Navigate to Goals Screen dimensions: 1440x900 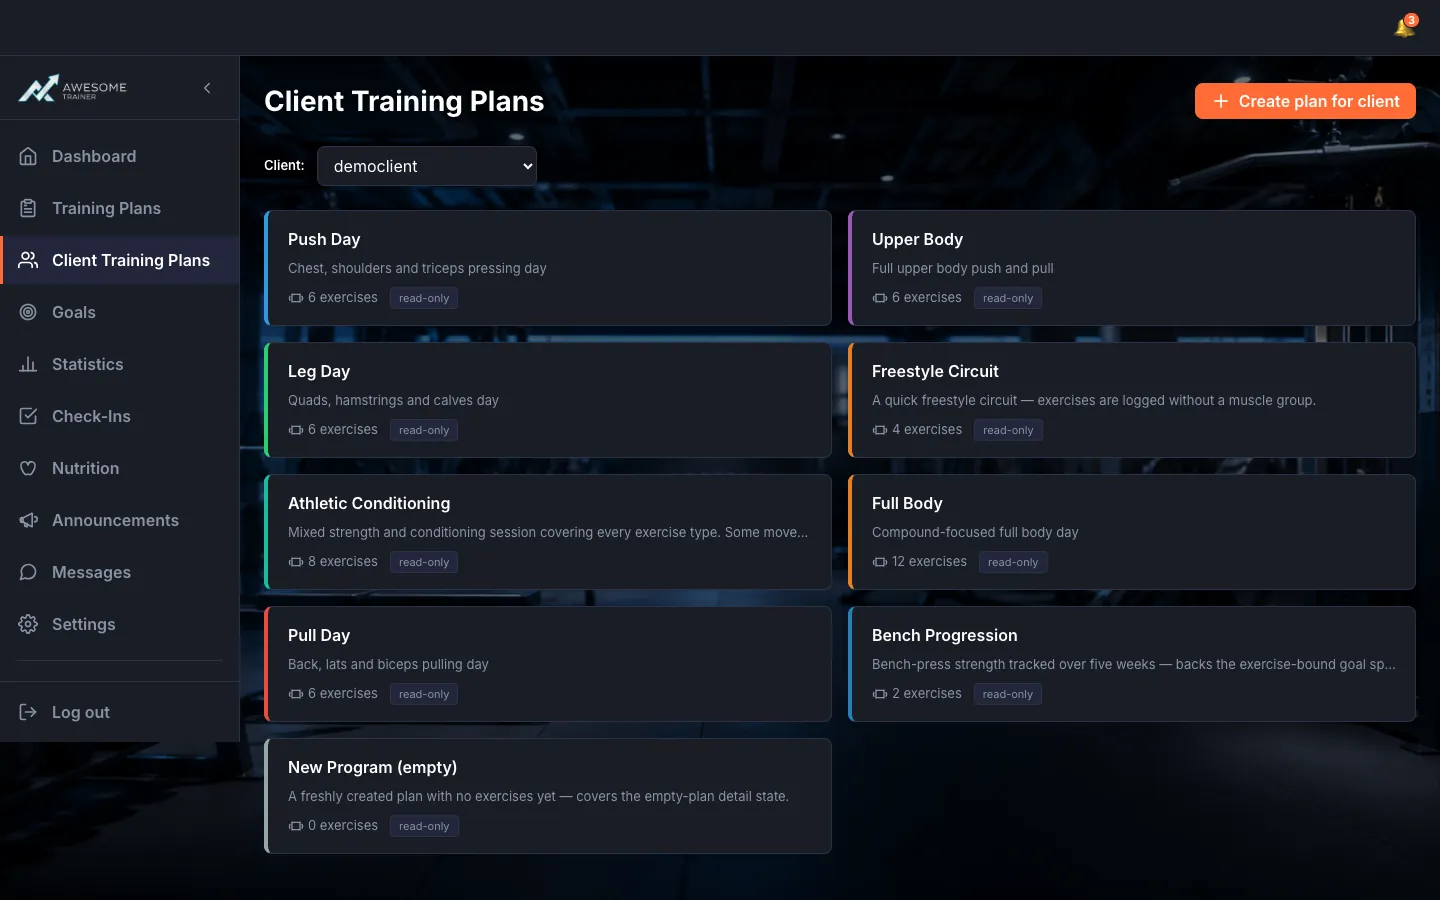click(x=120, y=312)
